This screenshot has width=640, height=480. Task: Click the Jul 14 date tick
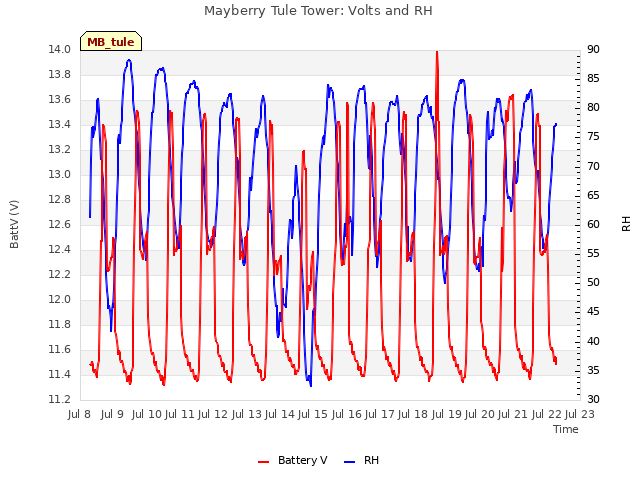(x=280, y=415)
